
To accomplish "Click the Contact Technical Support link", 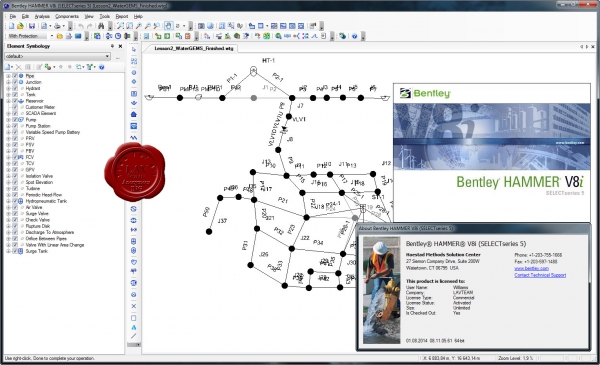I will 540,275.
